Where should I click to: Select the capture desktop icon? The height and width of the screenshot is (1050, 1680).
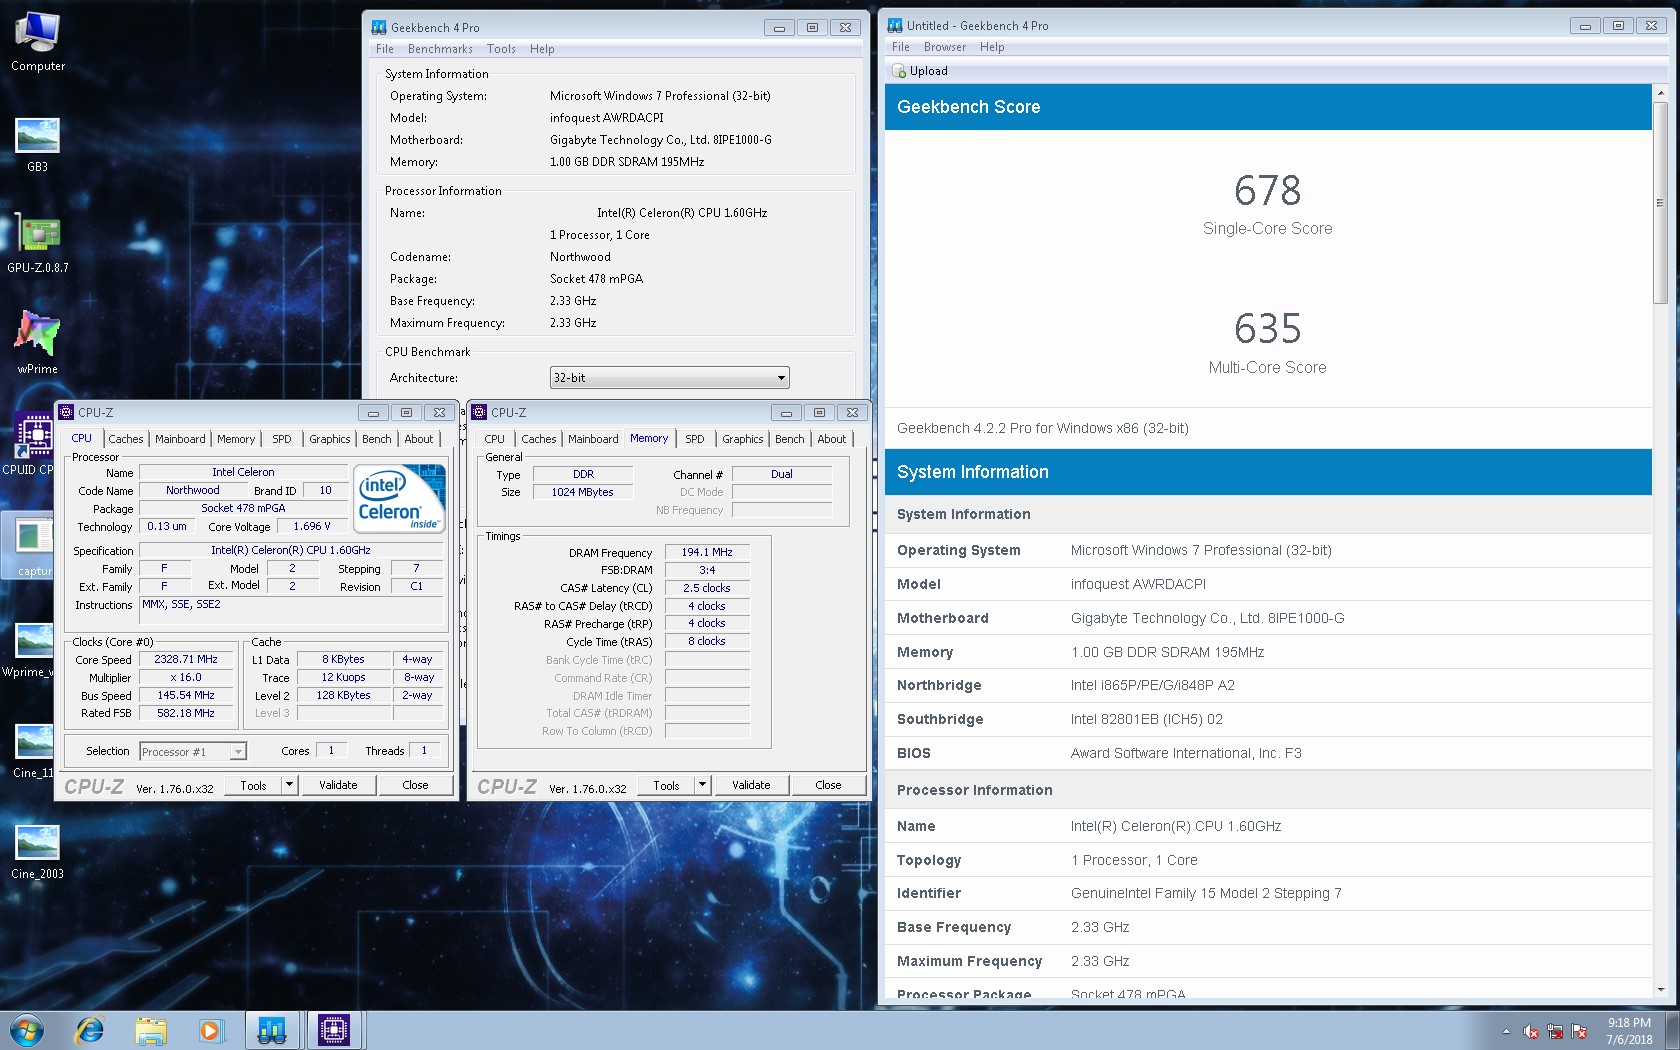point(30,548)
